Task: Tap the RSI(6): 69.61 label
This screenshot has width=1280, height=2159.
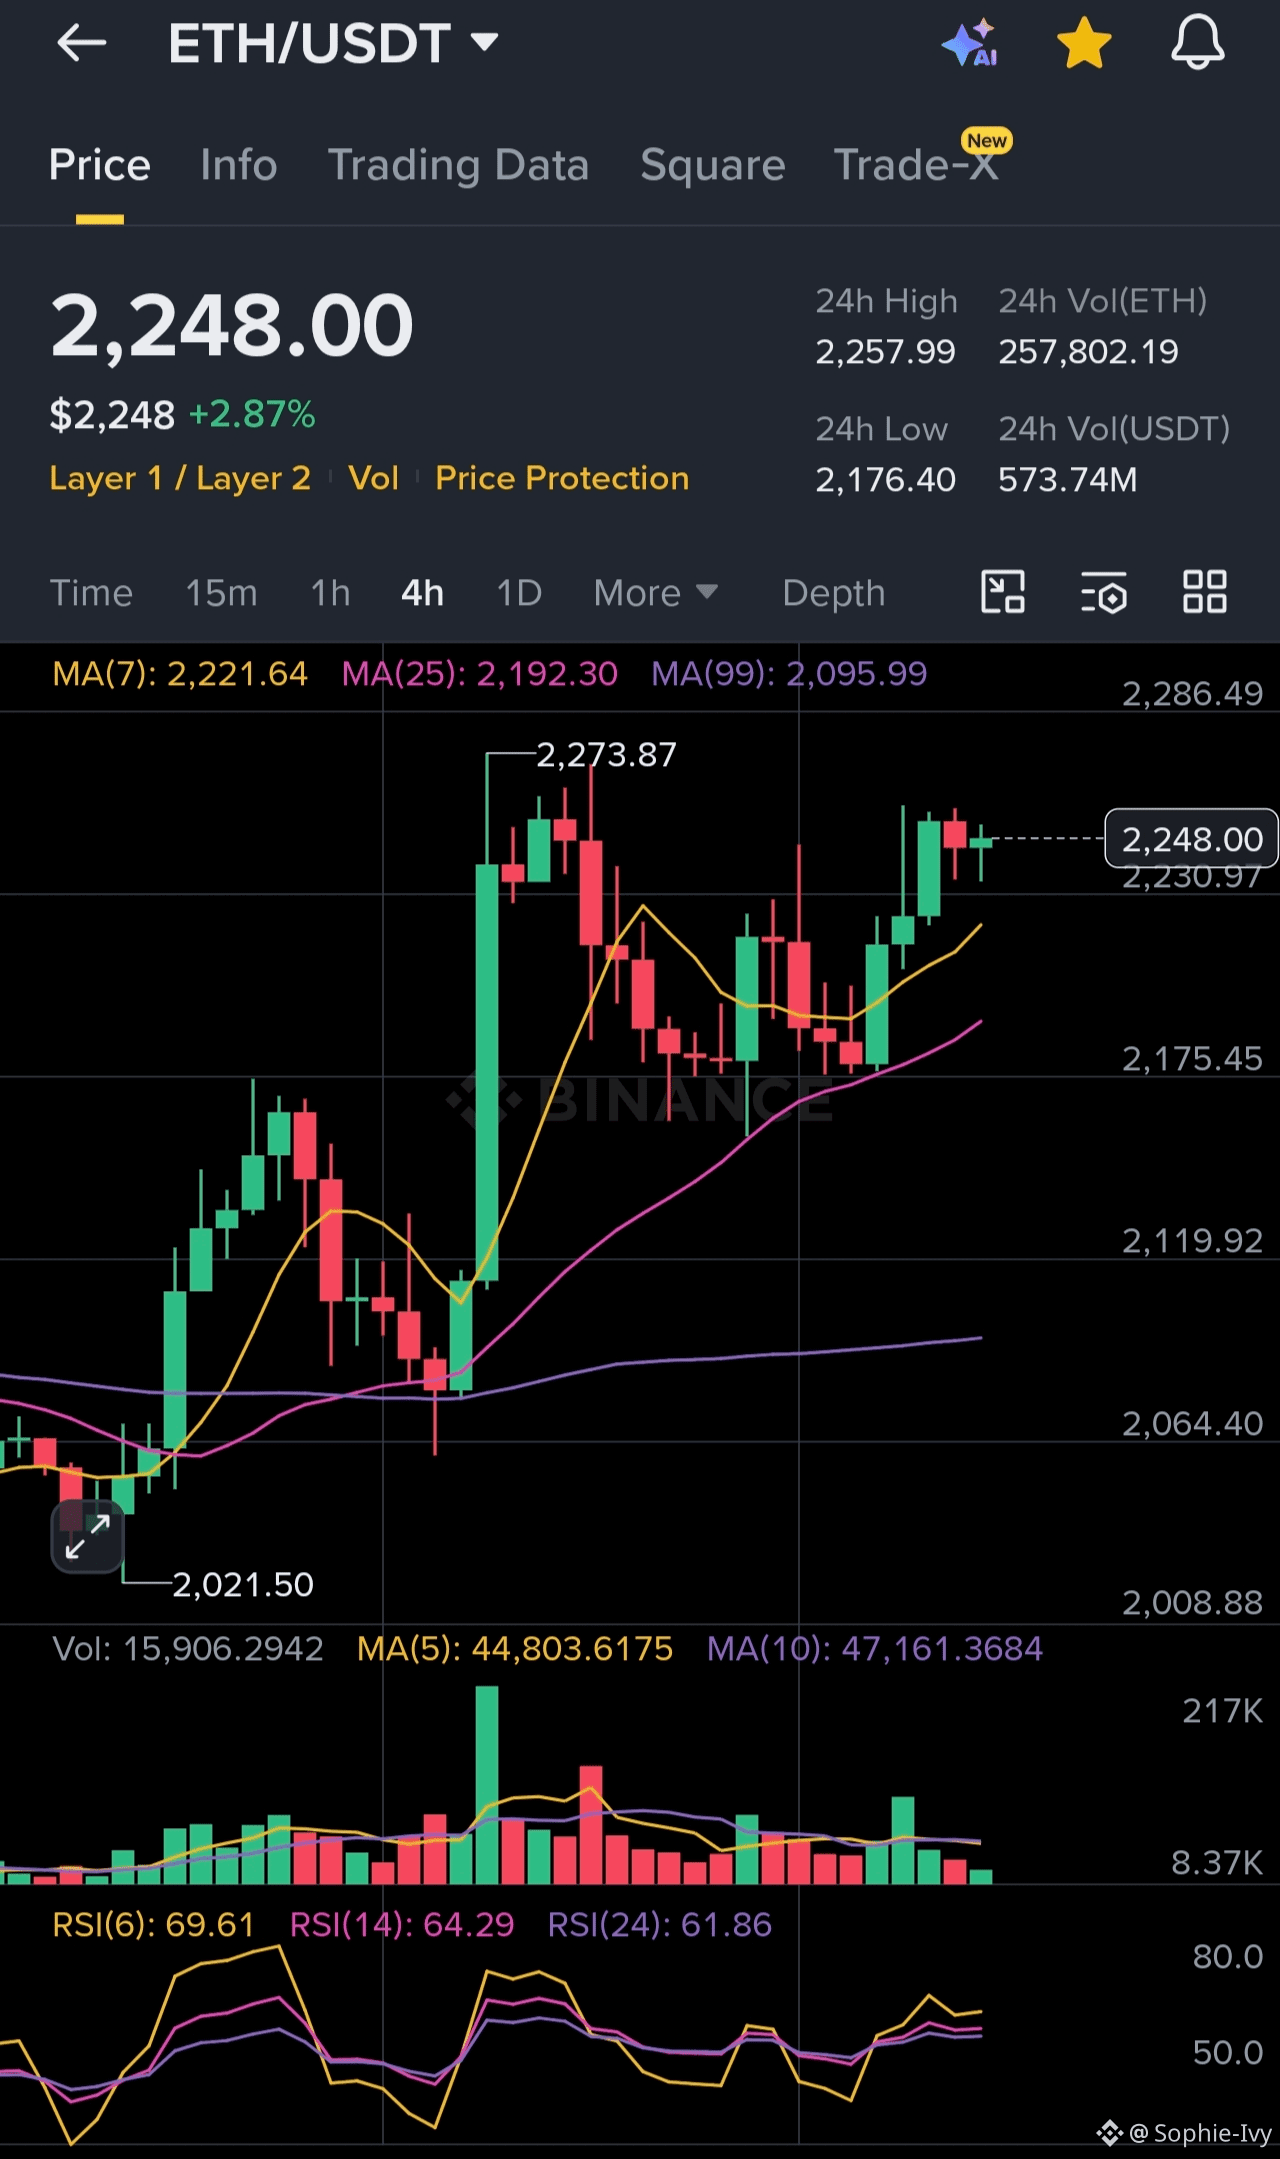Action: [153, 1924]
